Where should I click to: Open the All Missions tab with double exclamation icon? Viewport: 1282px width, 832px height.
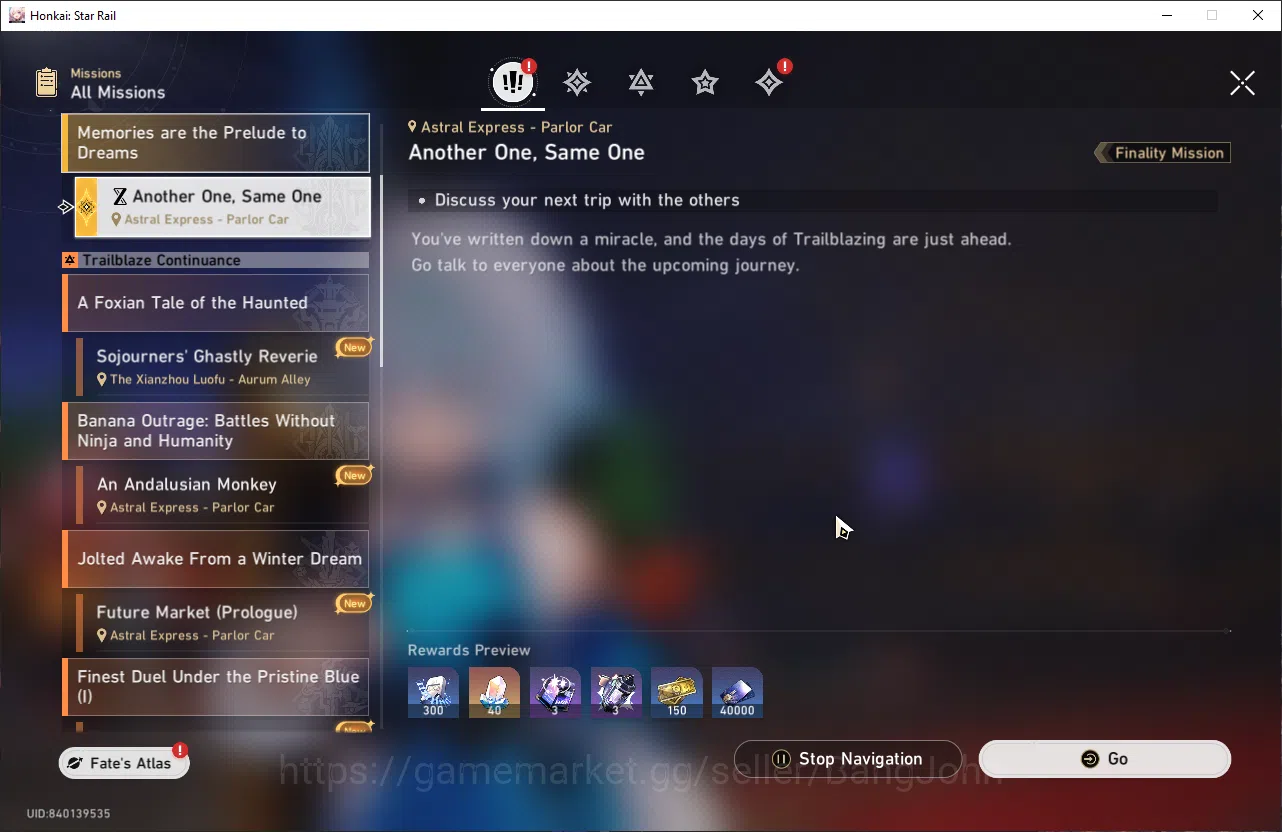513,83
